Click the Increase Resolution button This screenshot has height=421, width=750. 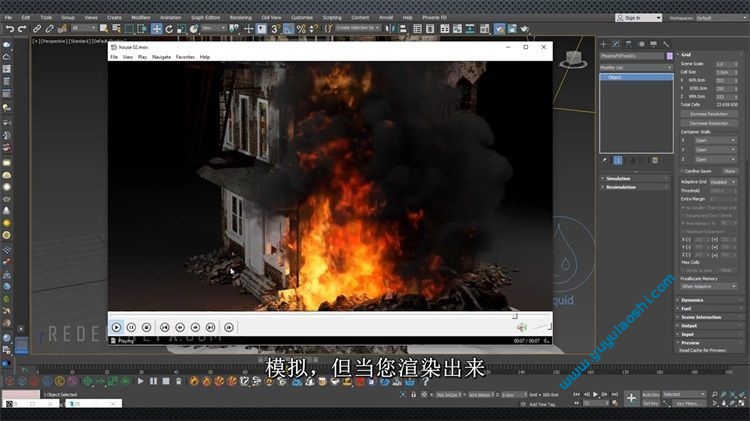click(708, 114)
